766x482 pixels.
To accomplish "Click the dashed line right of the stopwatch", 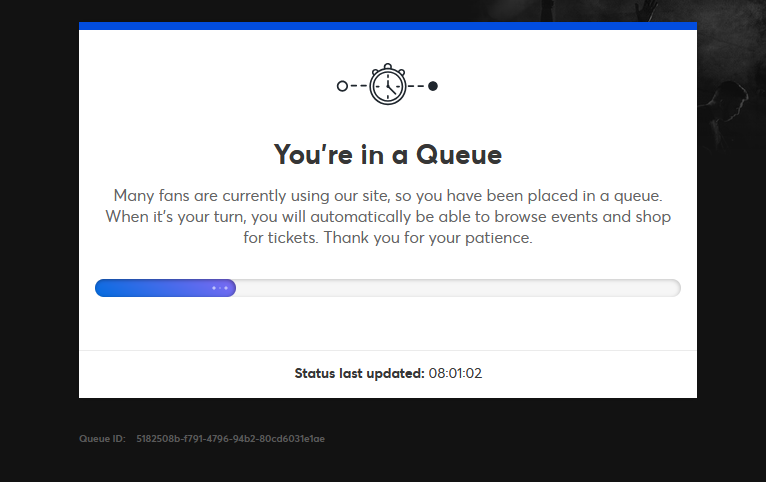I will [x=416, y=86].
